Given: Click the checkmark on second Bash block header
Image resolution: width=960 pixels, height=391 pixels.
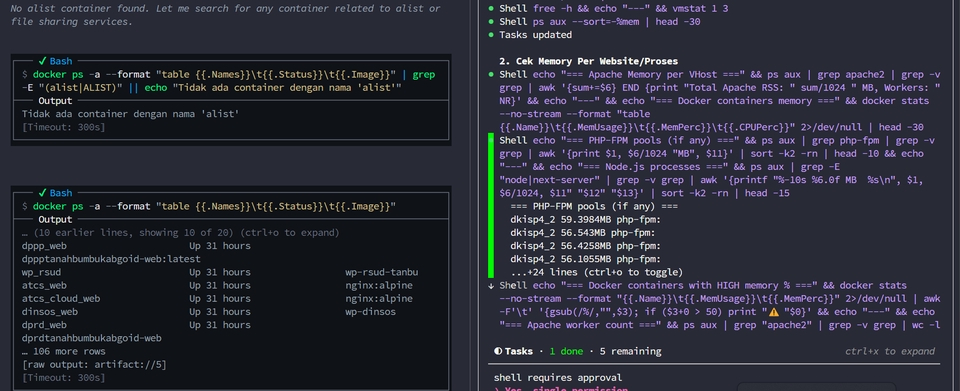Looking at the screenshot, I should coord(42,193).
